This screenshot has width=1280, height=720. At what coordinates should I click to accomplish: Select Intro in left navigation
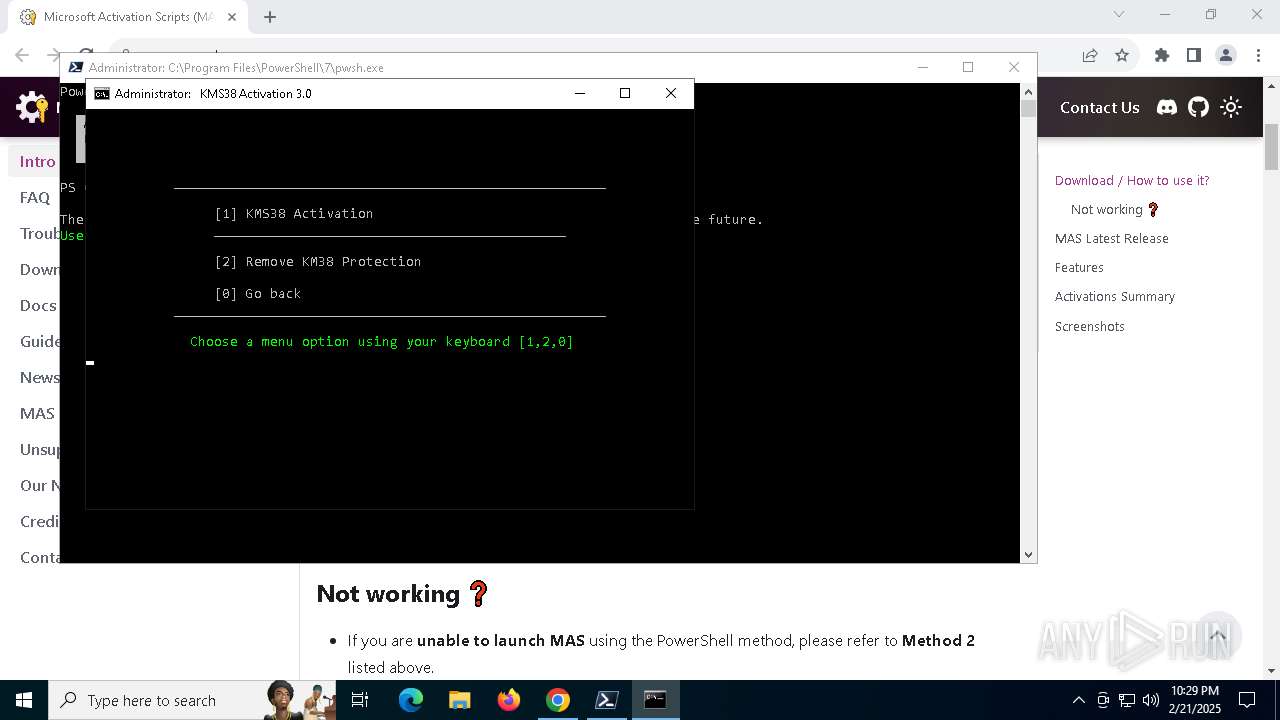click(37, 161)
